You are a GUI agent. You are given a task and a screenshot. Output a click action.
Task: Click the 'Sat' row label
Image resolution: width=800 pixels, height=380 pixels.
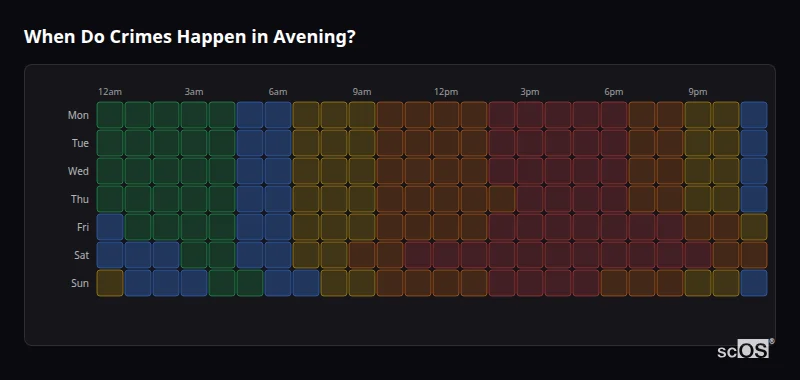pyautogui.click(x=82, y=256)
